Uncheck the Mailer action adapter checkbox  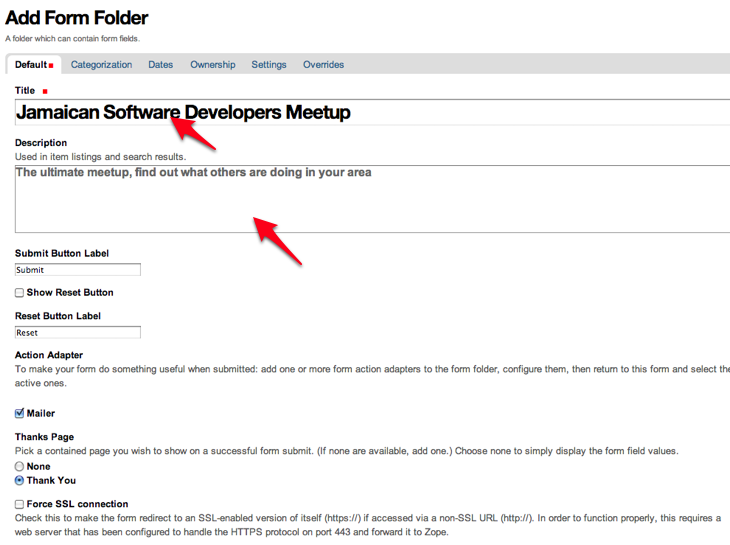pyautogui.click(x=20, y=413)
